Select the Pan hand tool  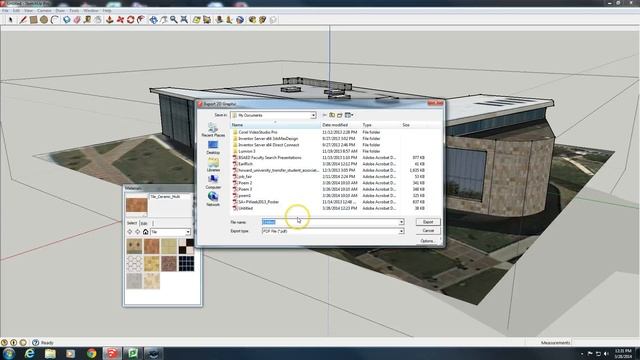coord(164,20)
